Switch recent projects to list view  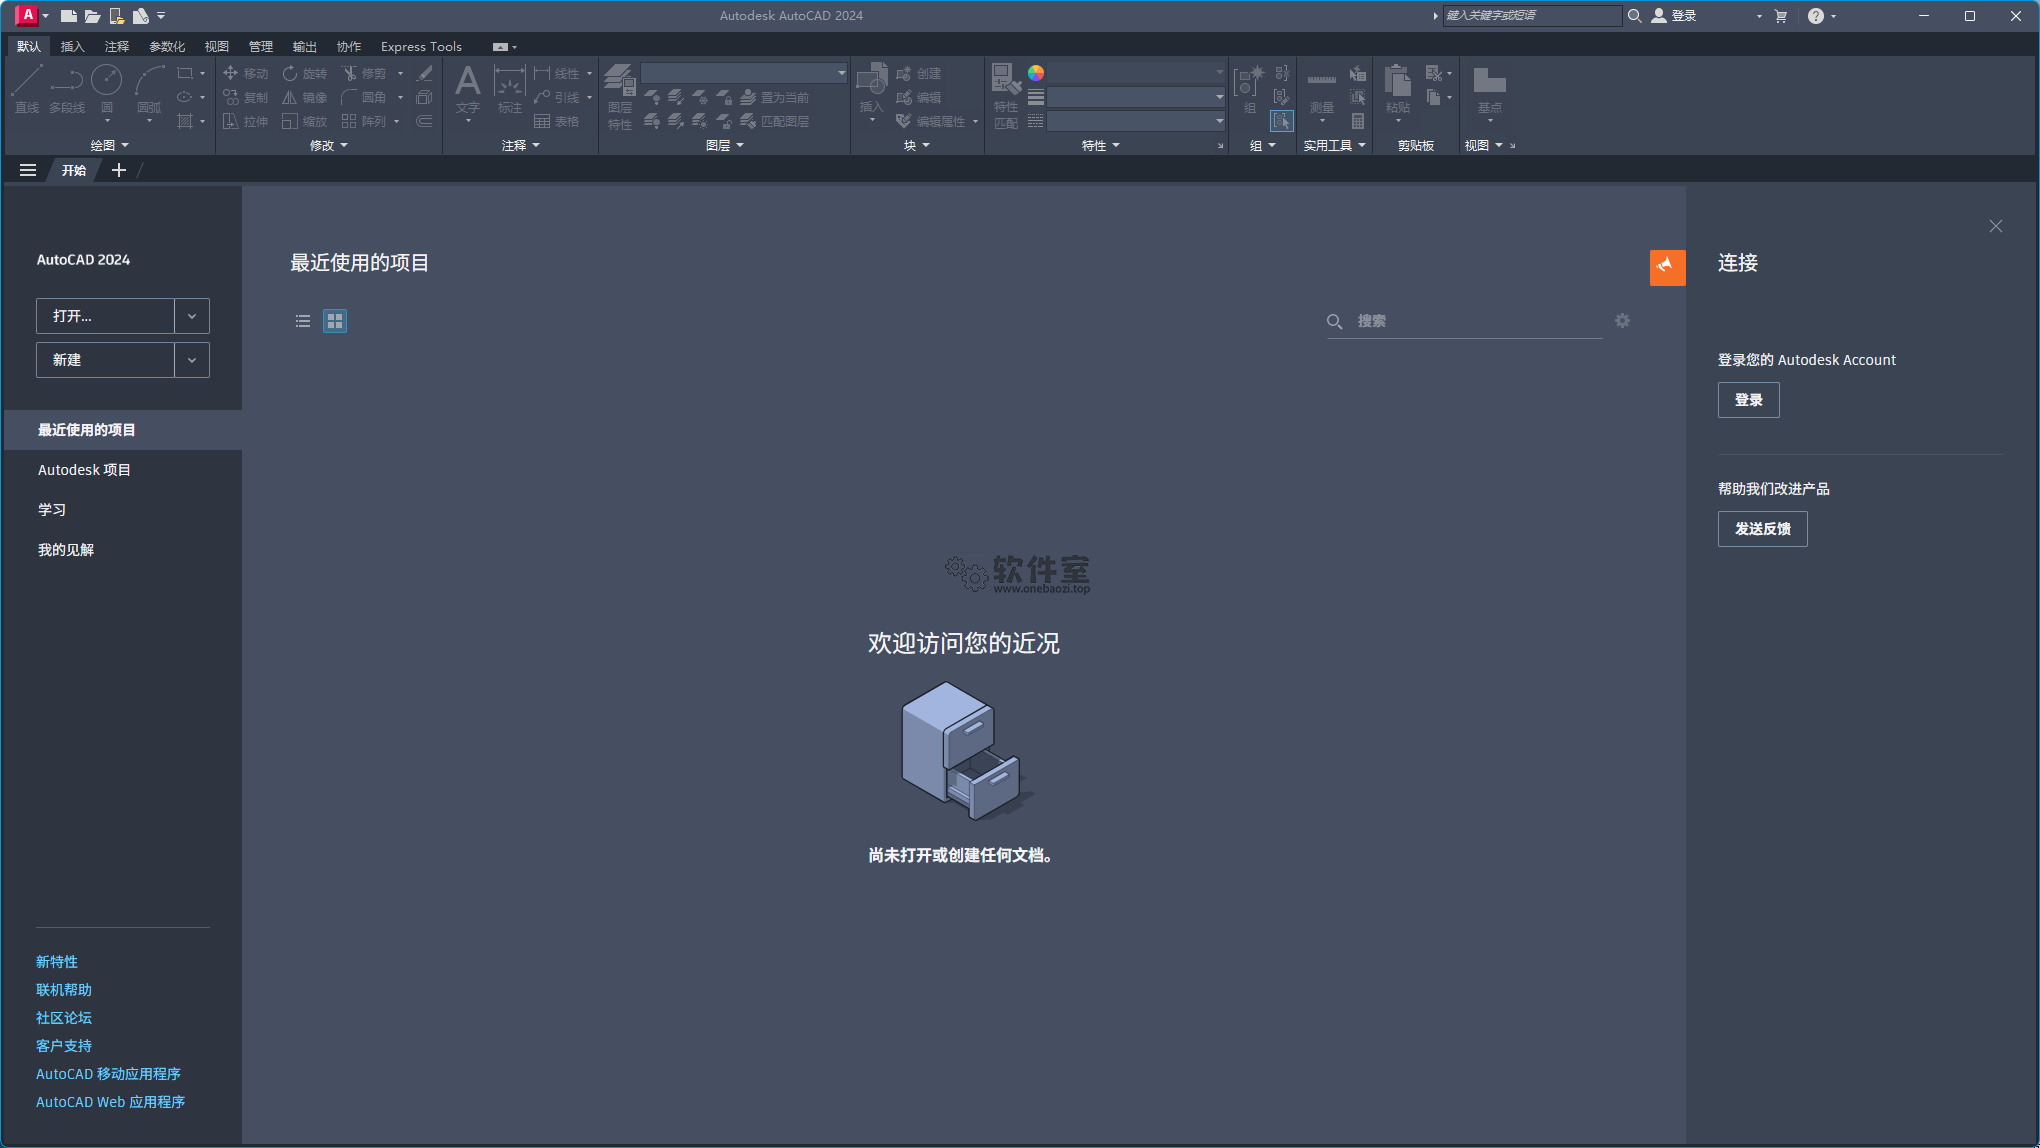tap(303, 321)
